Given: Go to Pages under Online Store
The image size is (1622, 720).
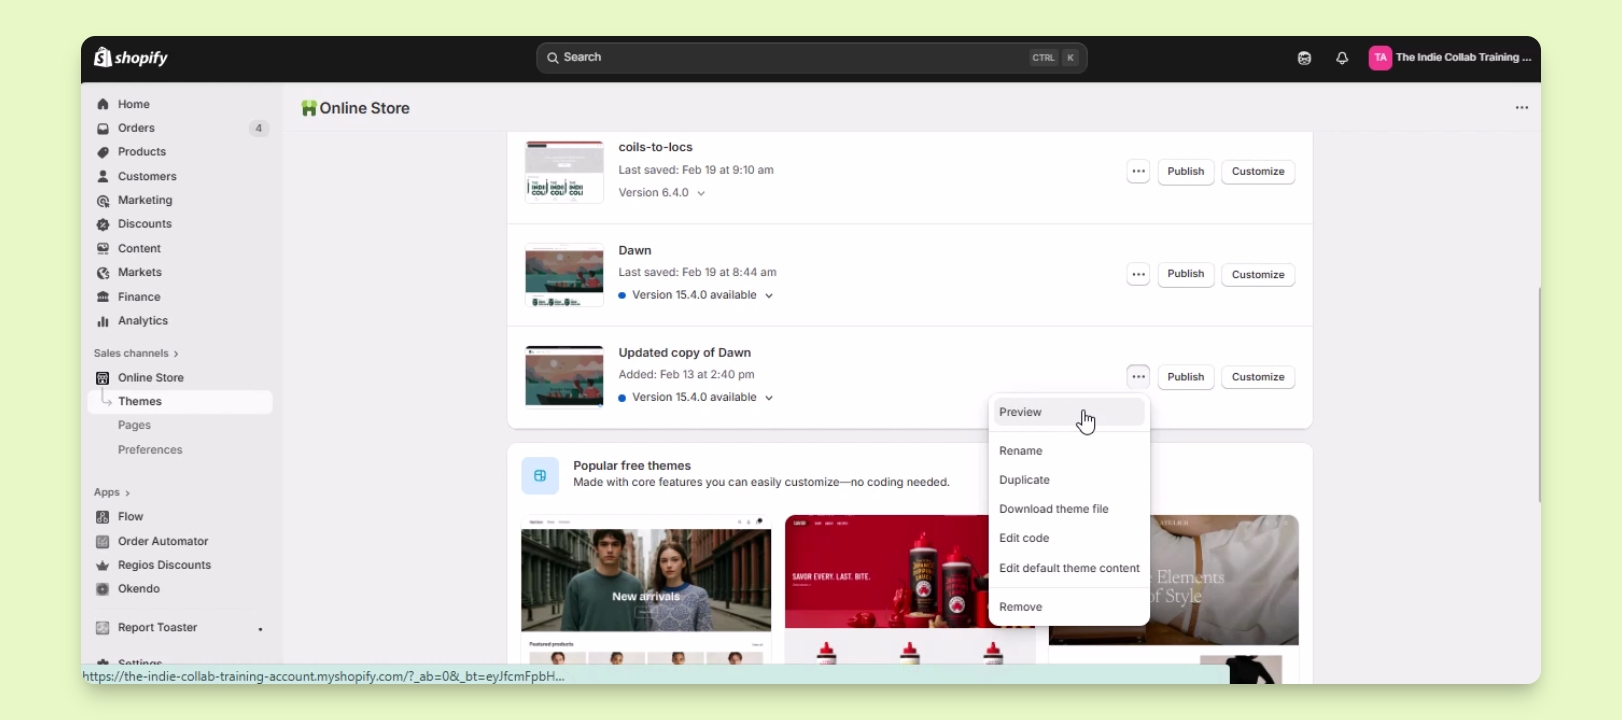Looking at the screenshot, I should click(134, 426).
